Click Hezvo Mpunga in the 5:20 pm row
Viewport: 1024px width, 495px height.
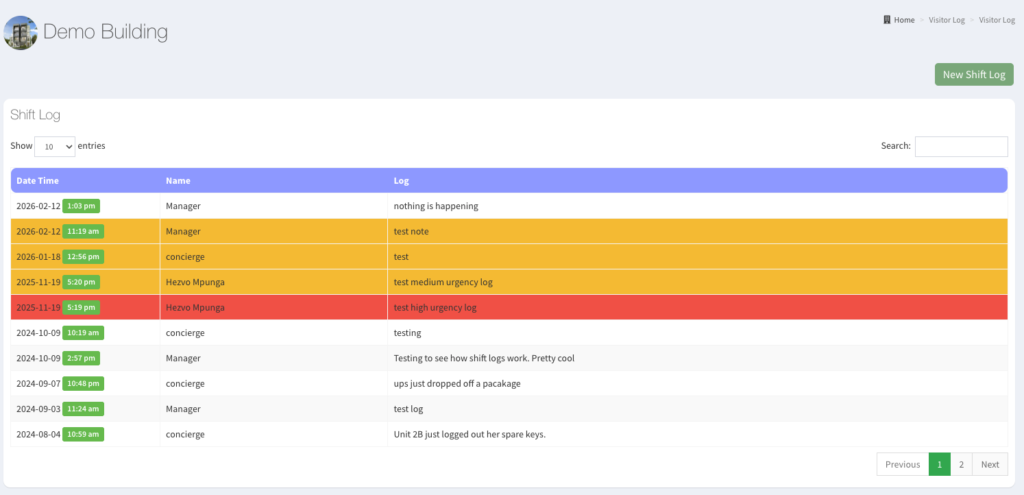pos(195,282)
